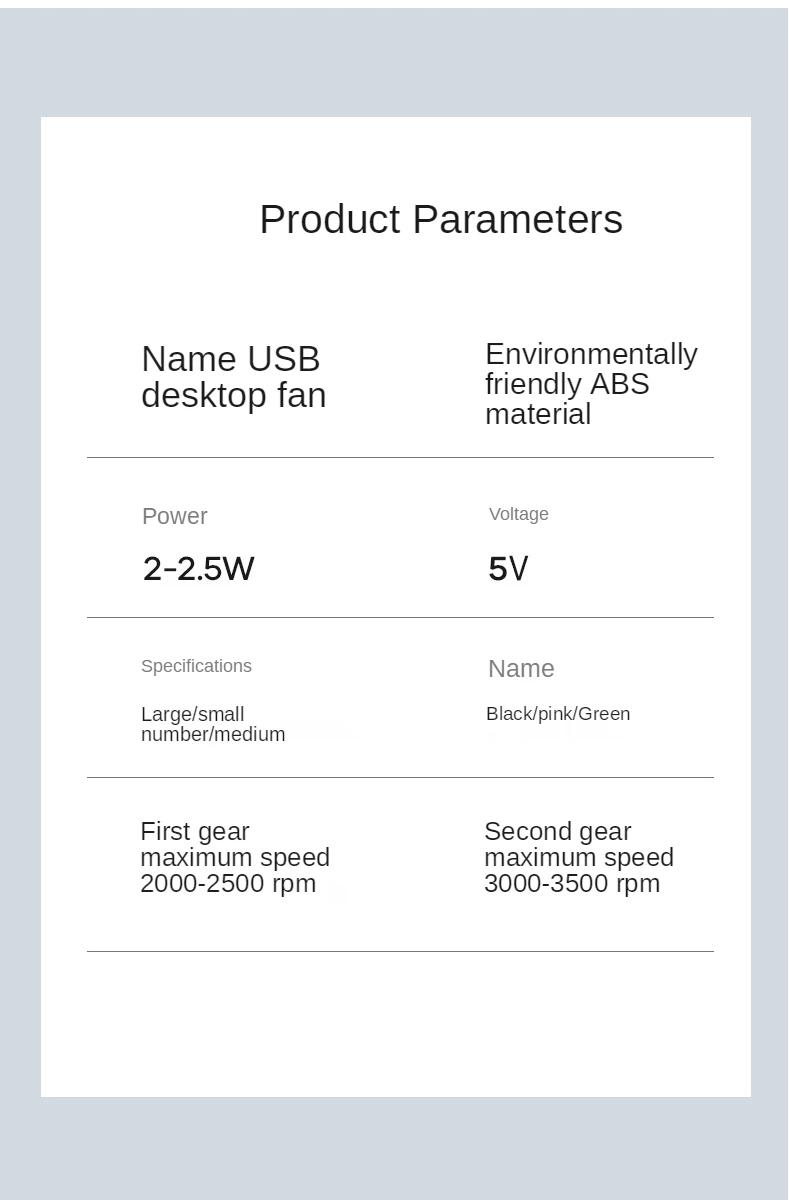The height and width of the screenshot is (1200, 789).
Task: Click the gray Name label above colors
Action: [x=520, y=668]
